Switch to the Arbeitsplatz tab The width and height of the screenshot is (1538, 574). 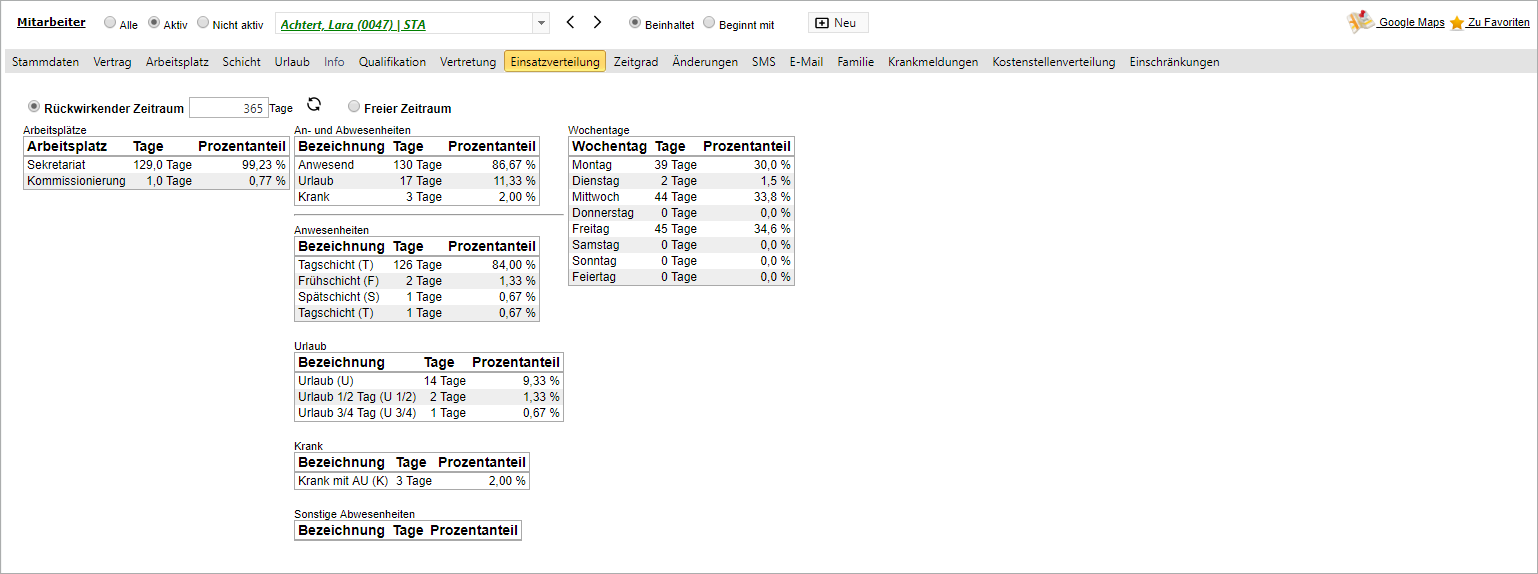[x=177, y=62]
